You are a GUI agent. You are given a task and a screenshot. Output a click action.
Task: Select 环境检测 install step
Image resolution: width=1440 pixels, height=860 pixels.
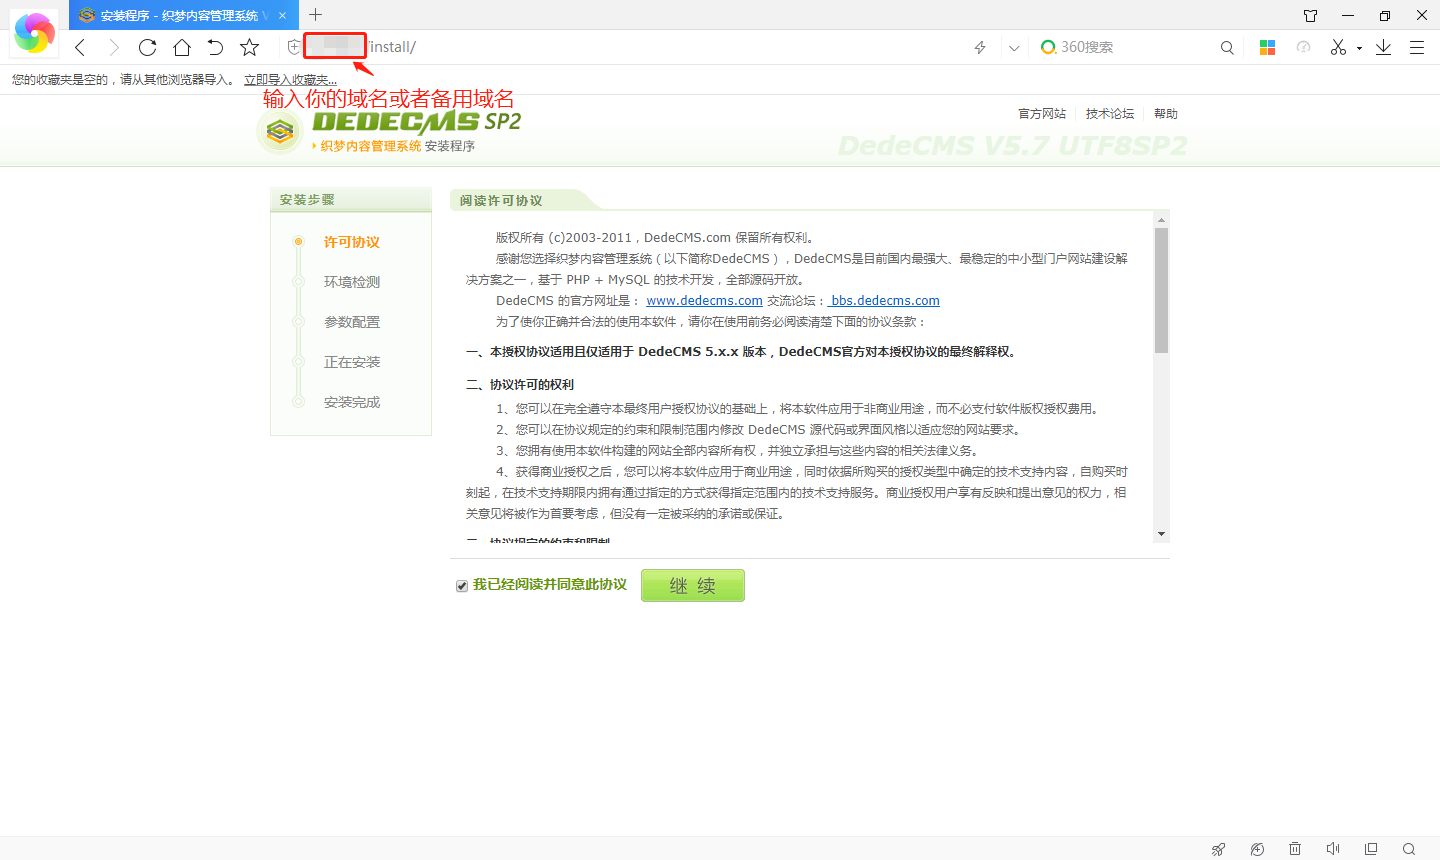click(x=352, y=282)
